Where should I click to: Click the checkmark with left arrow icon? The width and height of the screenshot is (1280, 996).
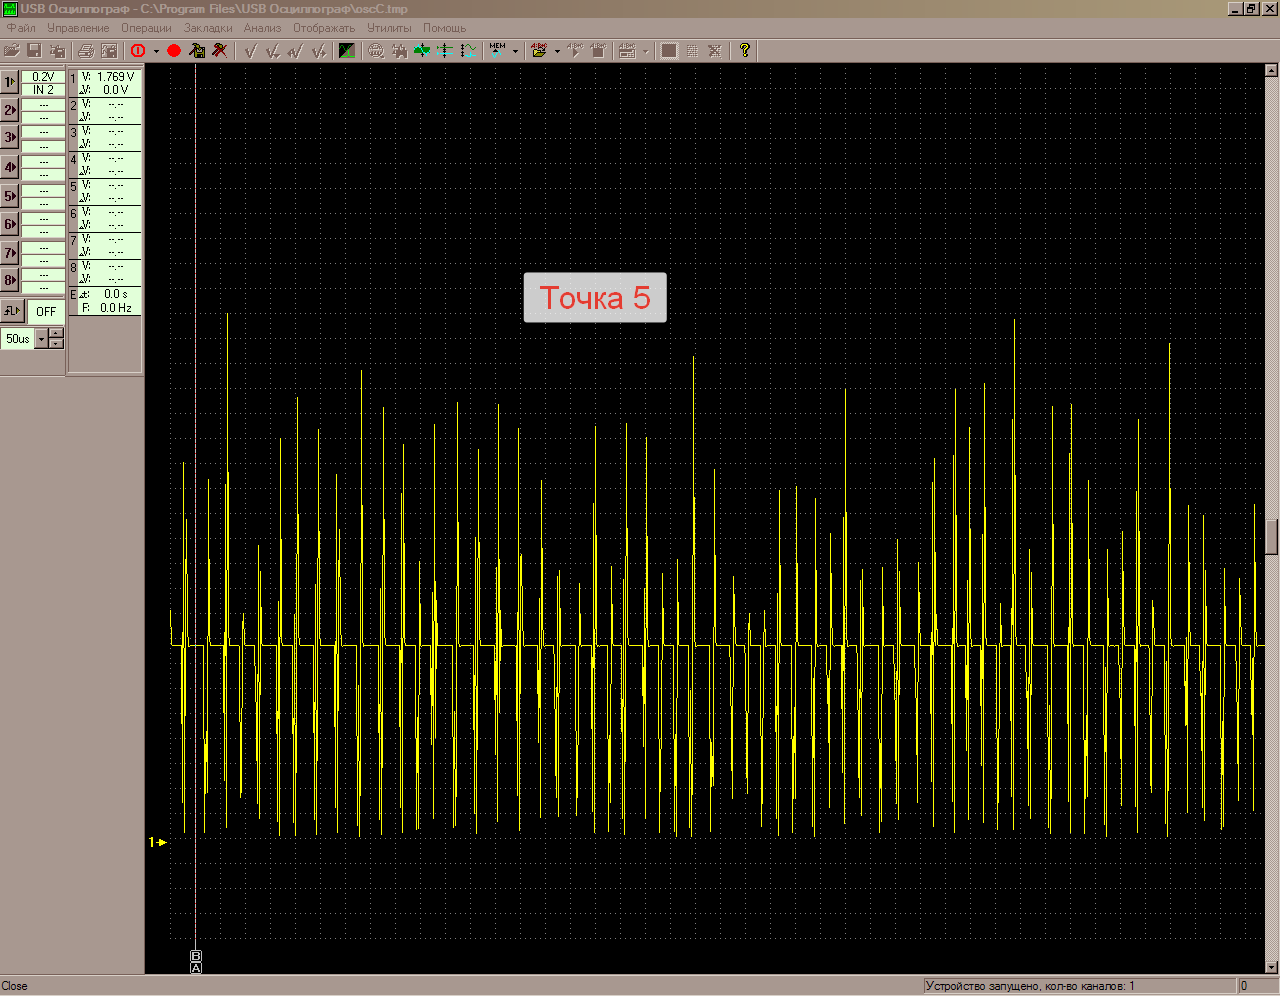point(295,50)
